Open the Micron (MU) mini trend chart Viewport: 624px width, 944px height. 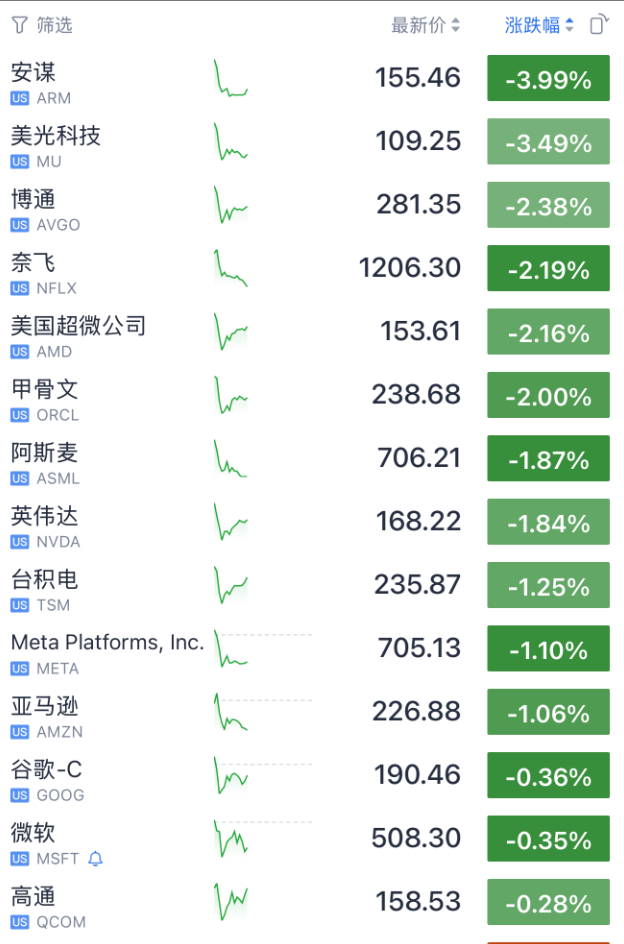click(231, 142)
